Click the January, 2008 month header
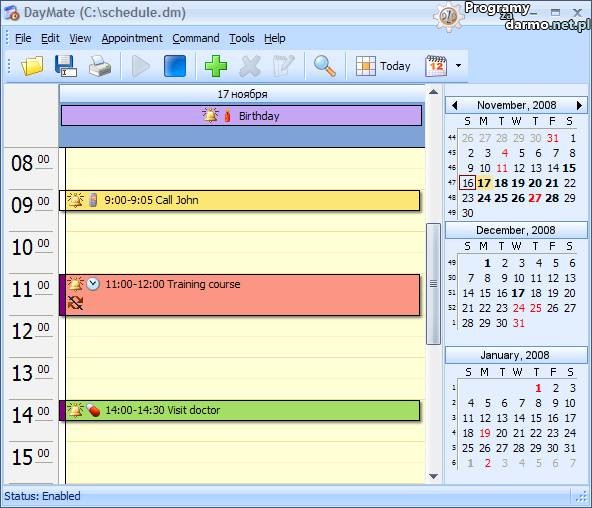The image size is (592, 508). (515, 355)
